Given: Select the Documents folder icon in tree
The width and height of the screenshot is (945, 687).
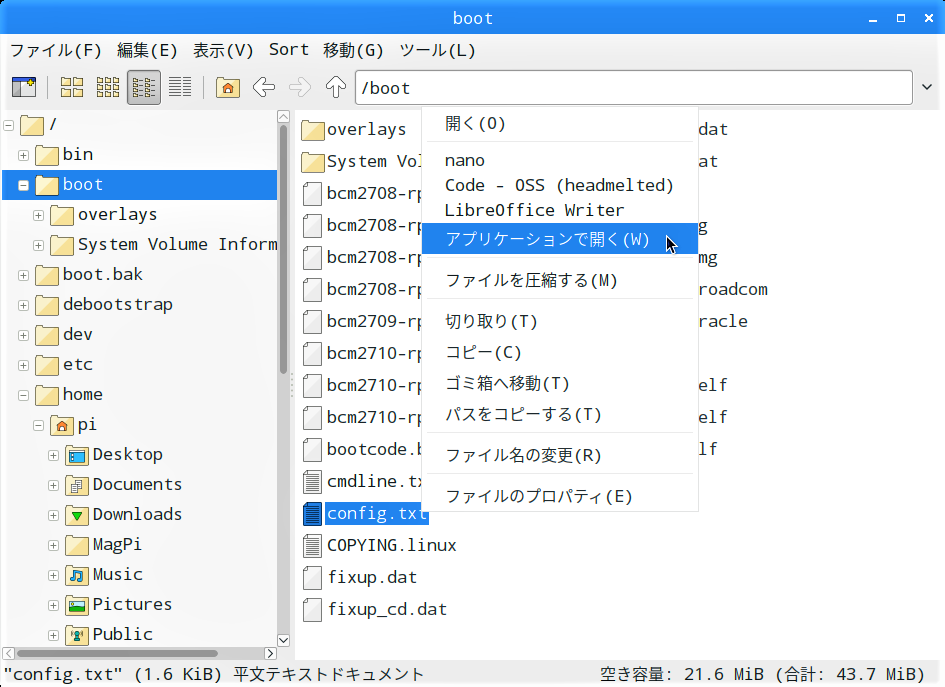Looking at the screenshot, I should [x=77, y=485].
